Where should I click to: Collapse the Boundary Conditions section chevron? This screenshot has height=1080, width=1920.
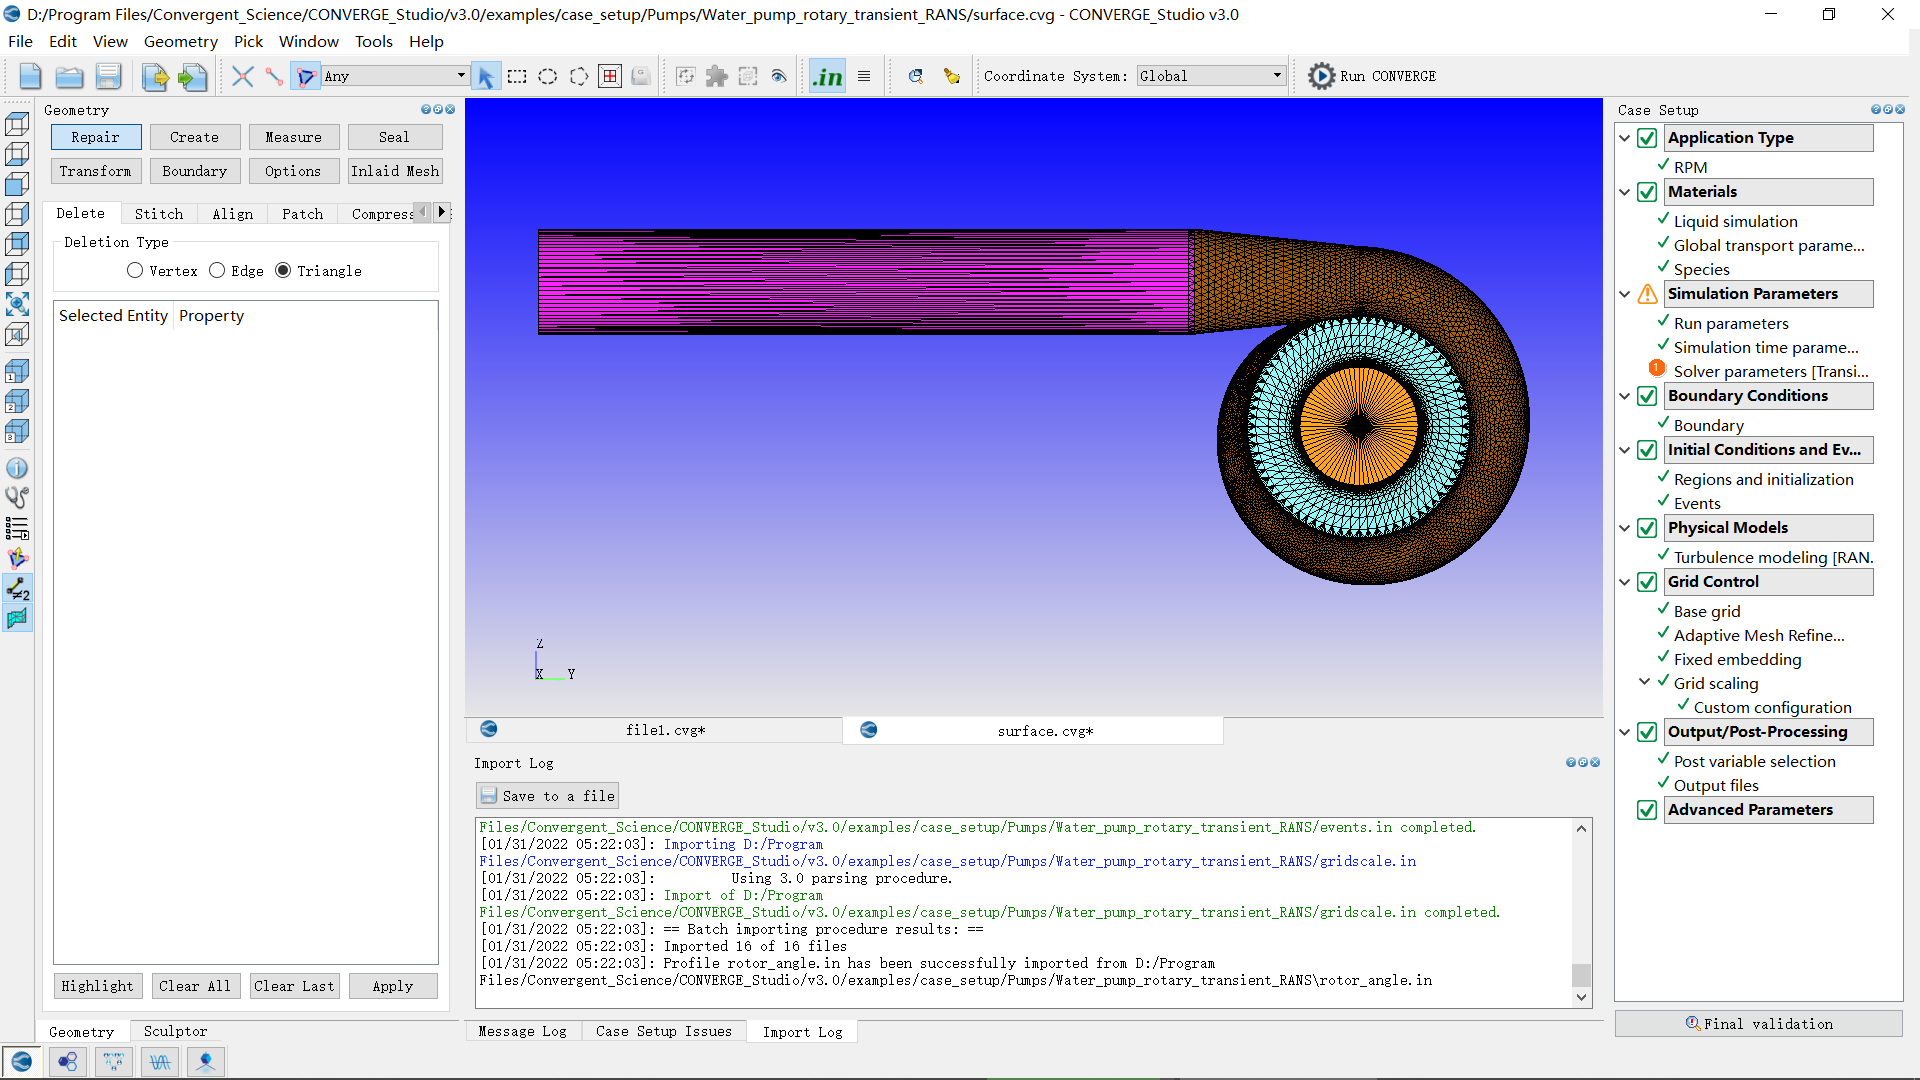(x=1625, y=396)
